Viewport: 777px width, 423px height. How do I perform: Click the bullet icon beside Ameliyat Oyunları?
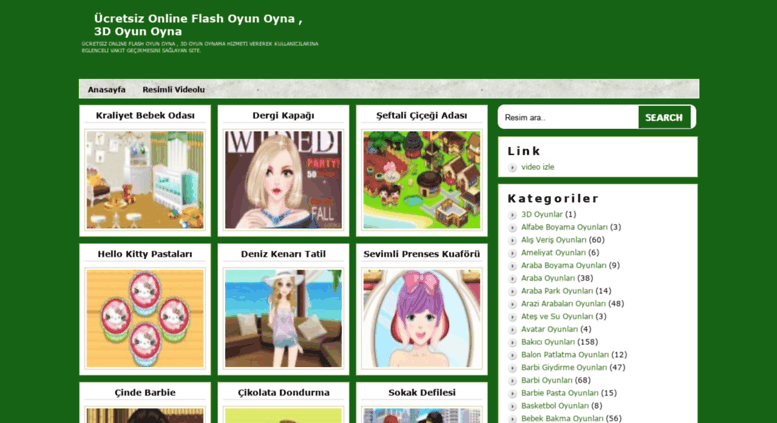(x=512, y=253)
